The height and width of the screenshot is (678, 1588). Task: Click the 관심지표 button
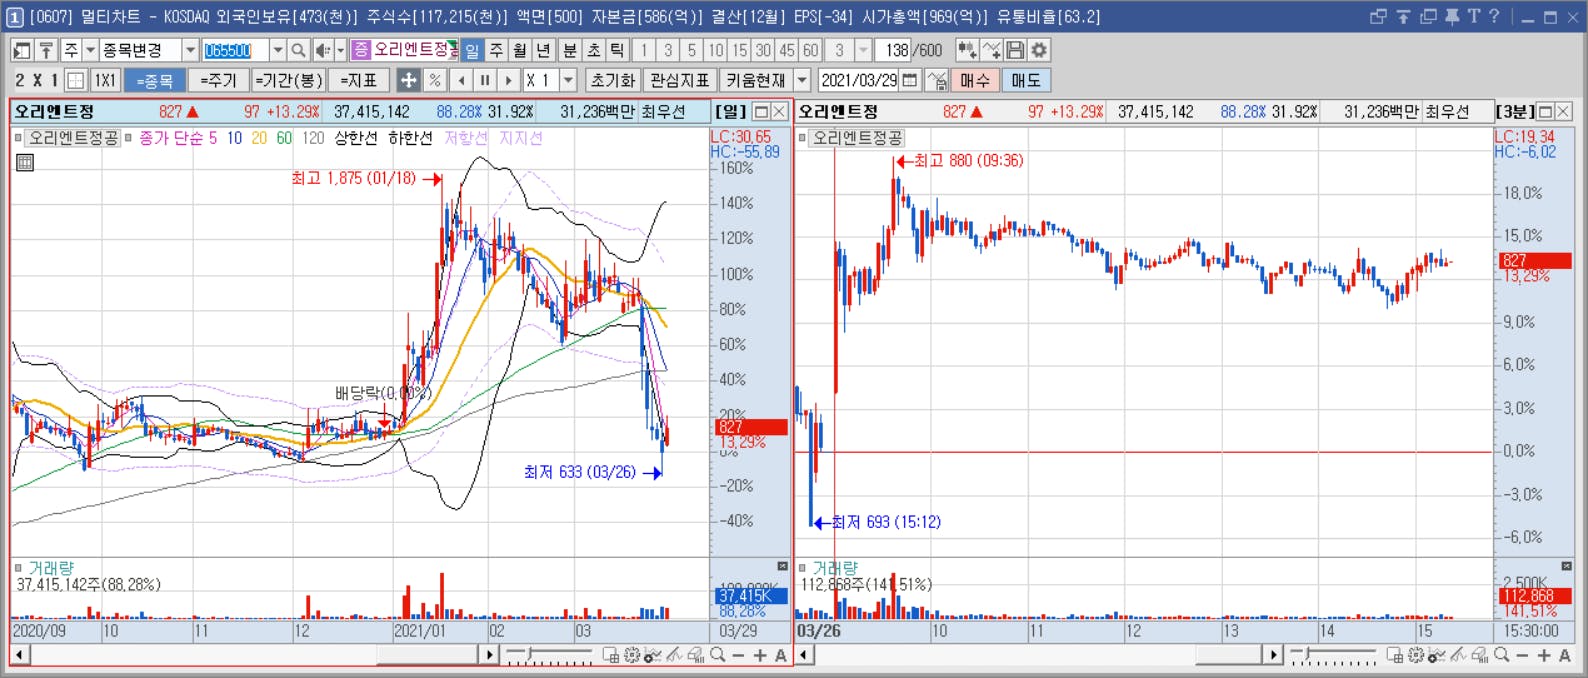point(679,80)
